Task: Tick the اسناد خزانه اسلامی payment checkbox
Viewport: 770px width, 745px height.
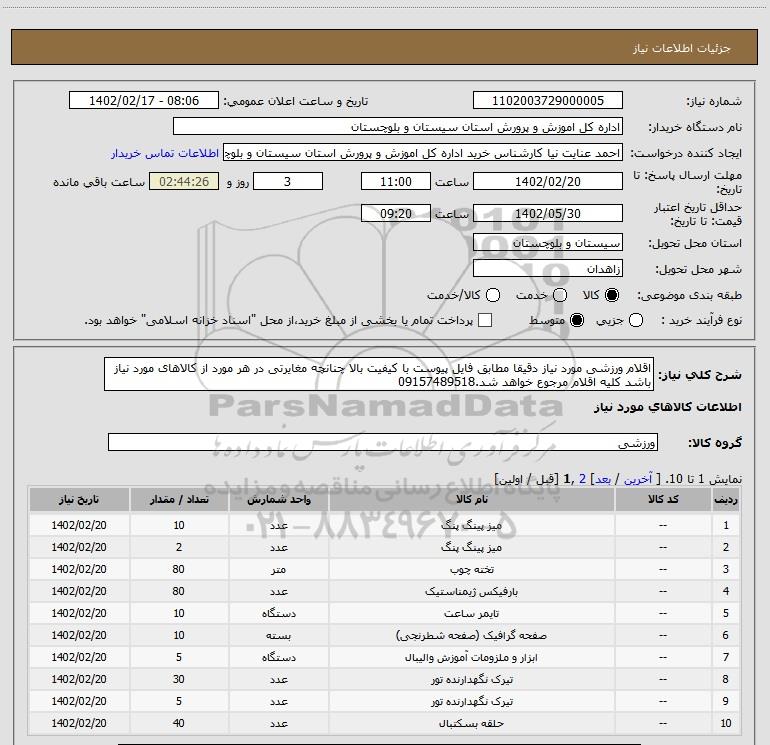Action: click(485, 320)
